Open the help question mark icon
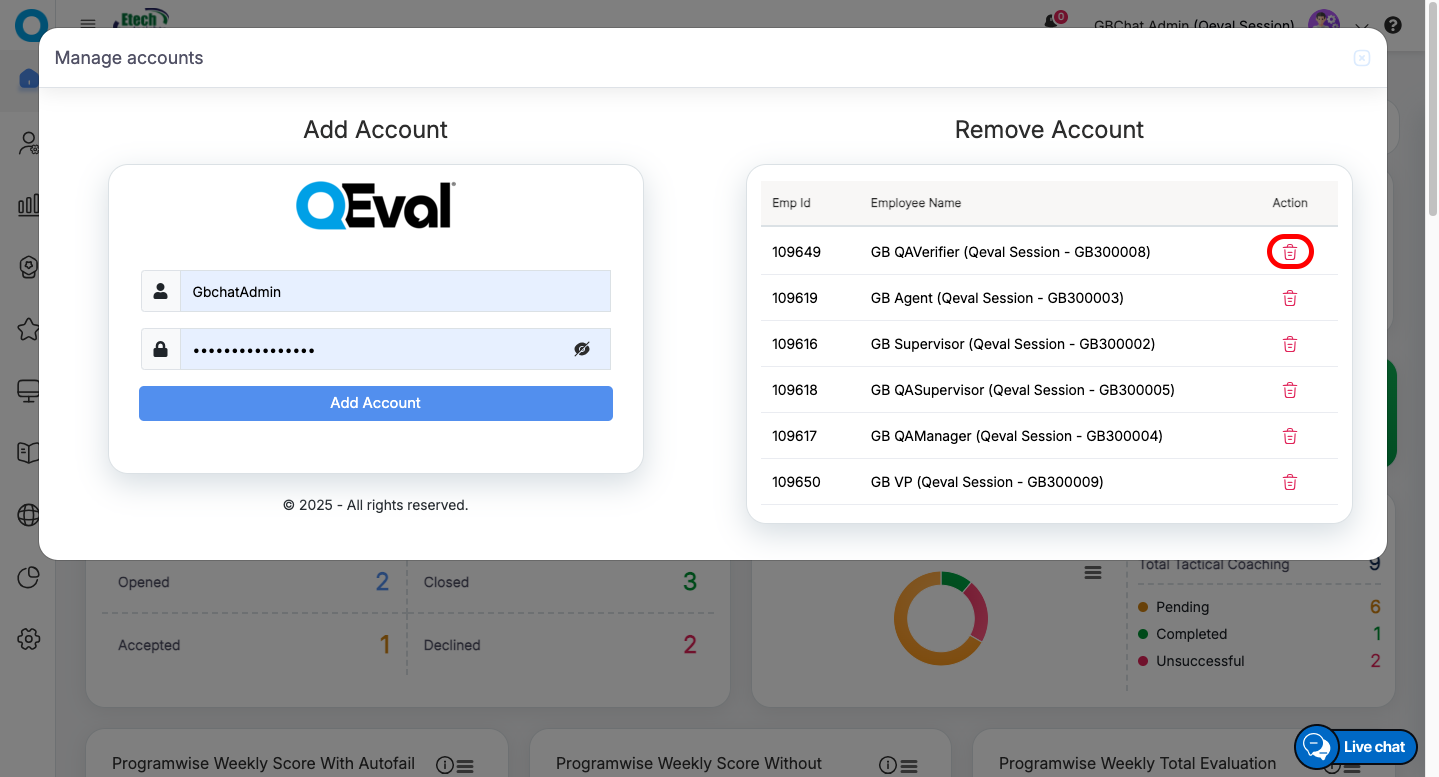This screenshot has width=1439, height=777. pyautogui.click(x=1392, y=26)
